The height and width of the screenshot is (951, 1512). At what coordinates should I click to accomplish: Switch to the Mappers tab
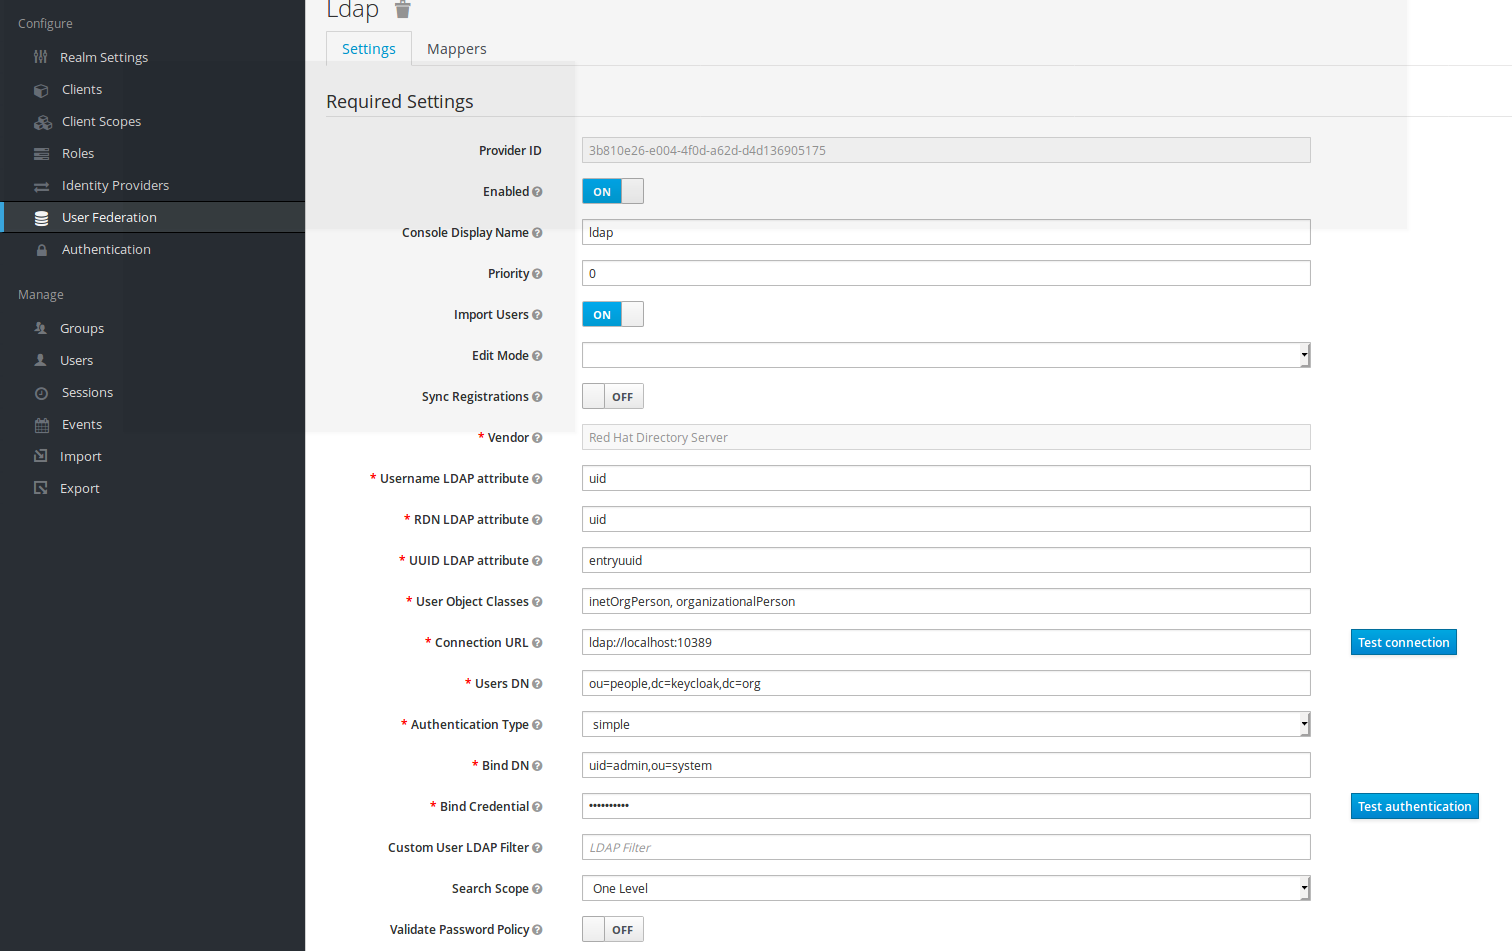point(456,48)
